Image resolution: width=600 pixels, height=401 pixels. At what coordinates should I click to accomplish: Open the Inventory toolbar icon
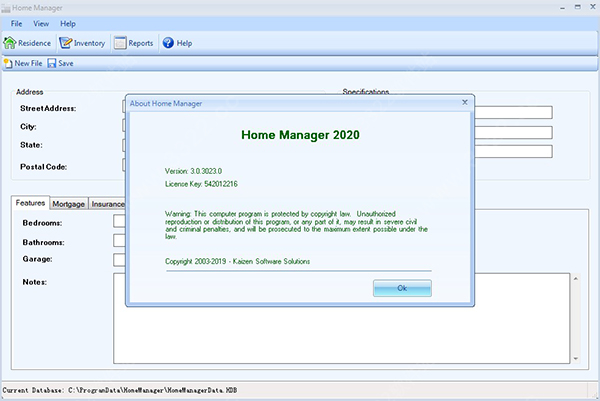pyautogui.click(x=65, y=43)
